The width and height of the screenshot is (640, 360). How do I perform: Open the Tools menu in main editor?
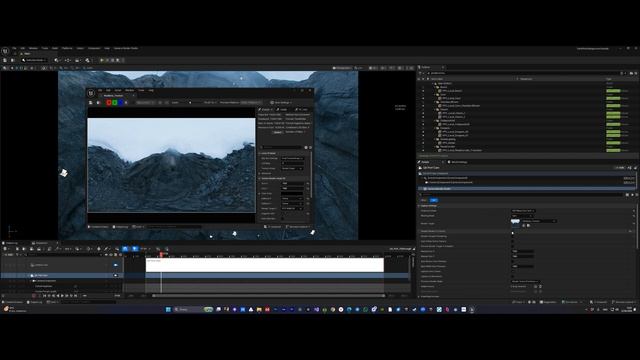[x=44, y=48]
